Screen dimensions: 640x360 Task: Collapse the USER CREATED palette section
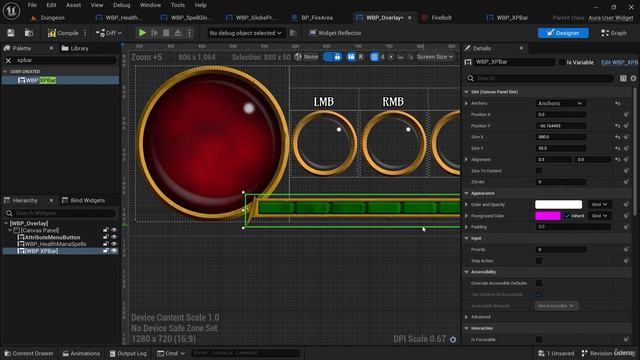click(5, 71)
